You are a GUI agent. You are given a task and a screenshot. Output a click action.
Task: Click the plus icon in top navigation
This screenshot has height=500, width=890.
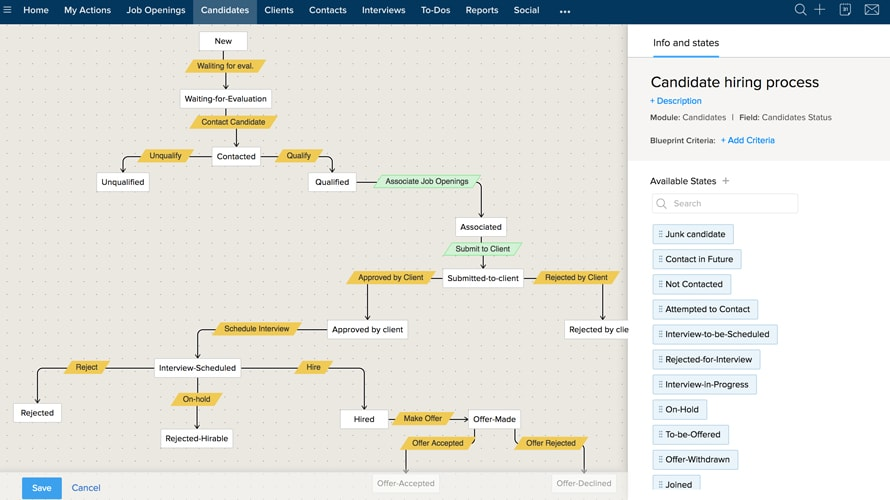tap(820, 10)
